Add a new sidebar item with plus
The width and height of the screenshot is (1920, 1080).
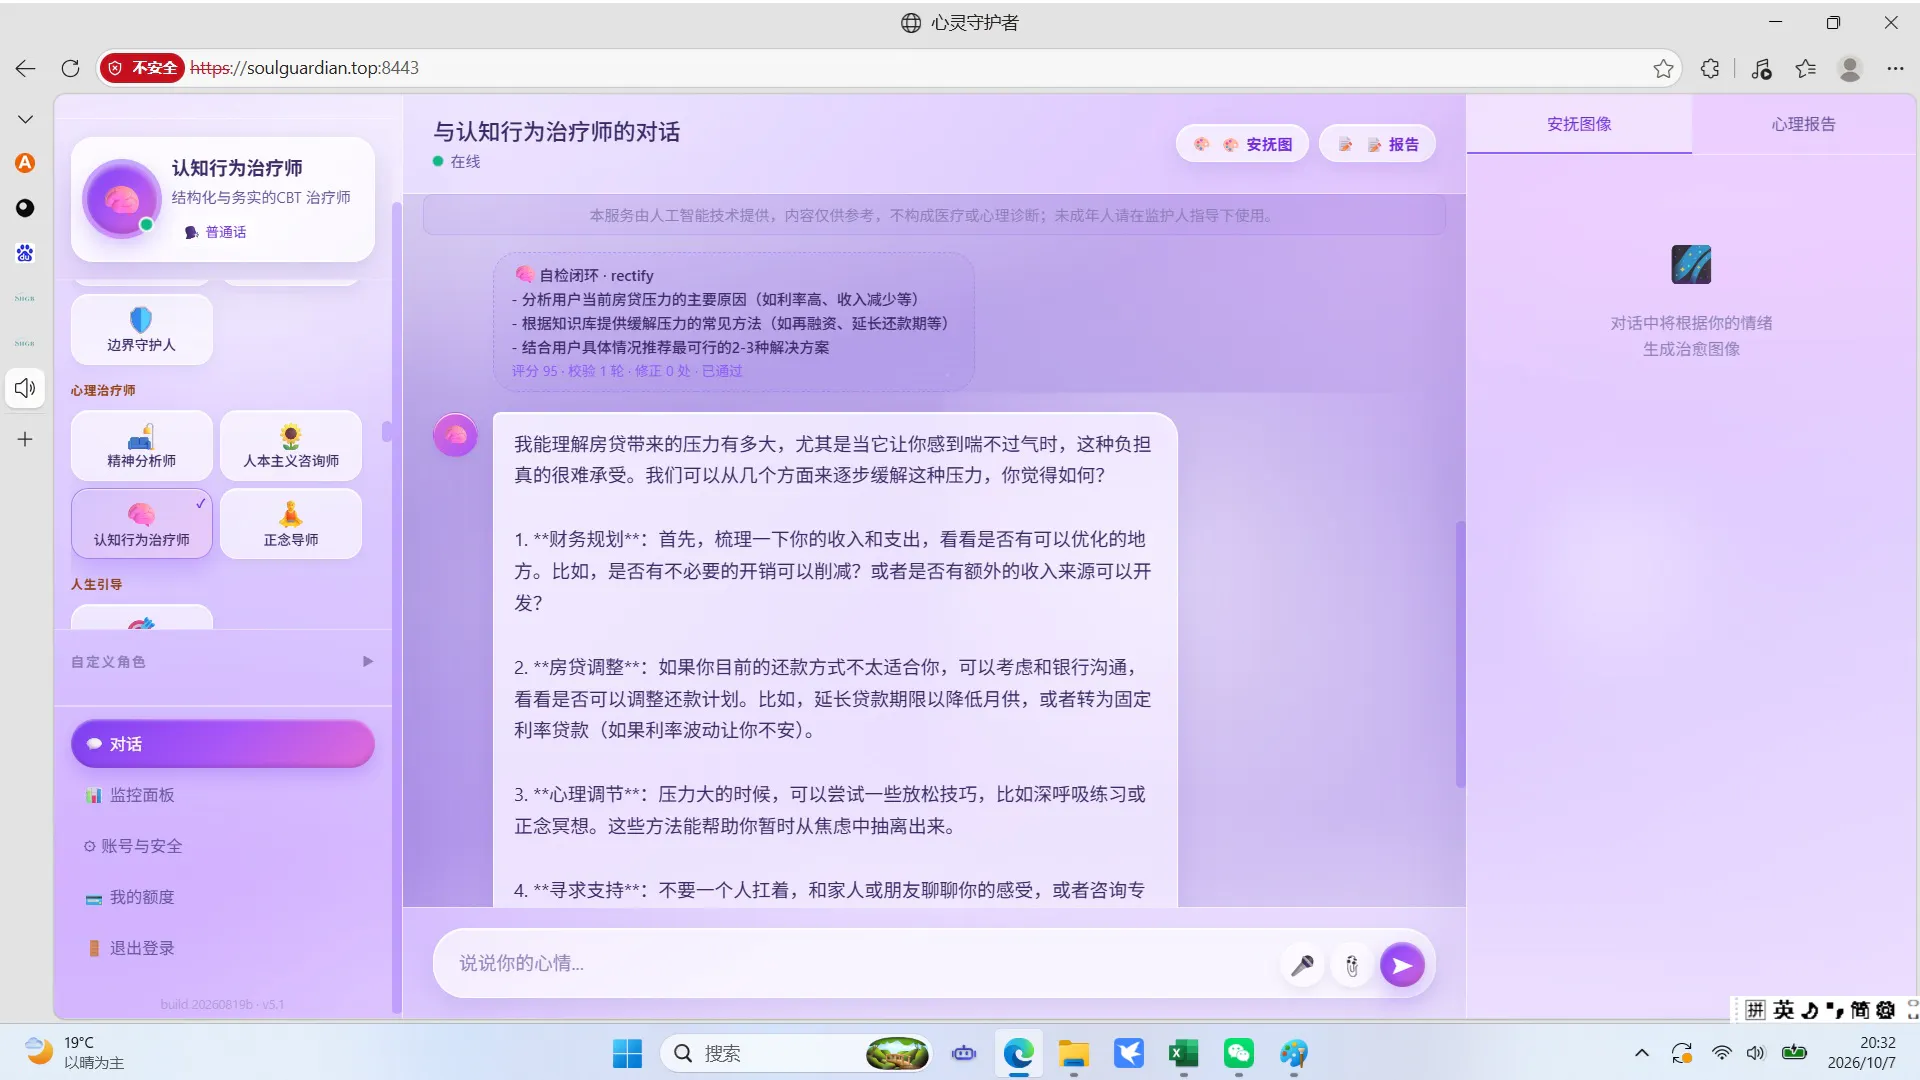point(25,439)
